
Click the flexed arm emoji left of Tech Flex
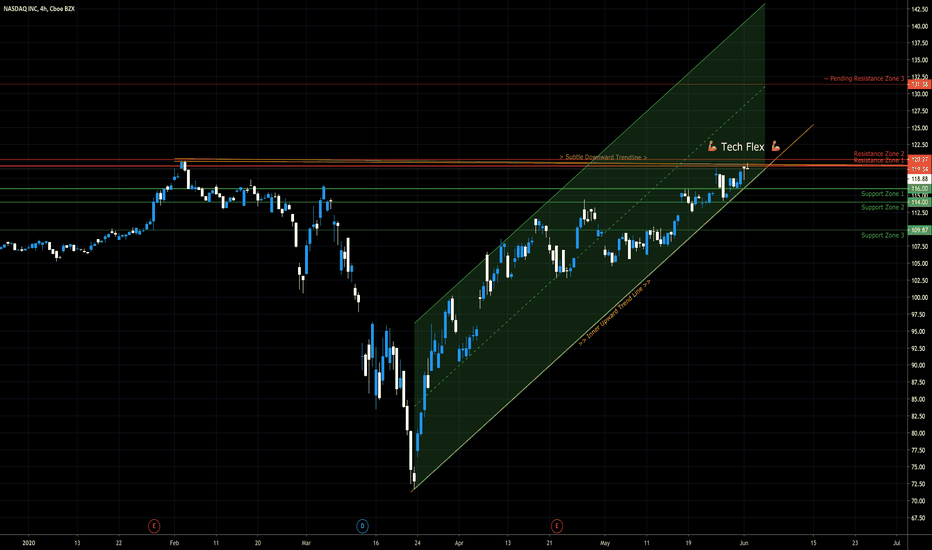click(x=712, y=146)
